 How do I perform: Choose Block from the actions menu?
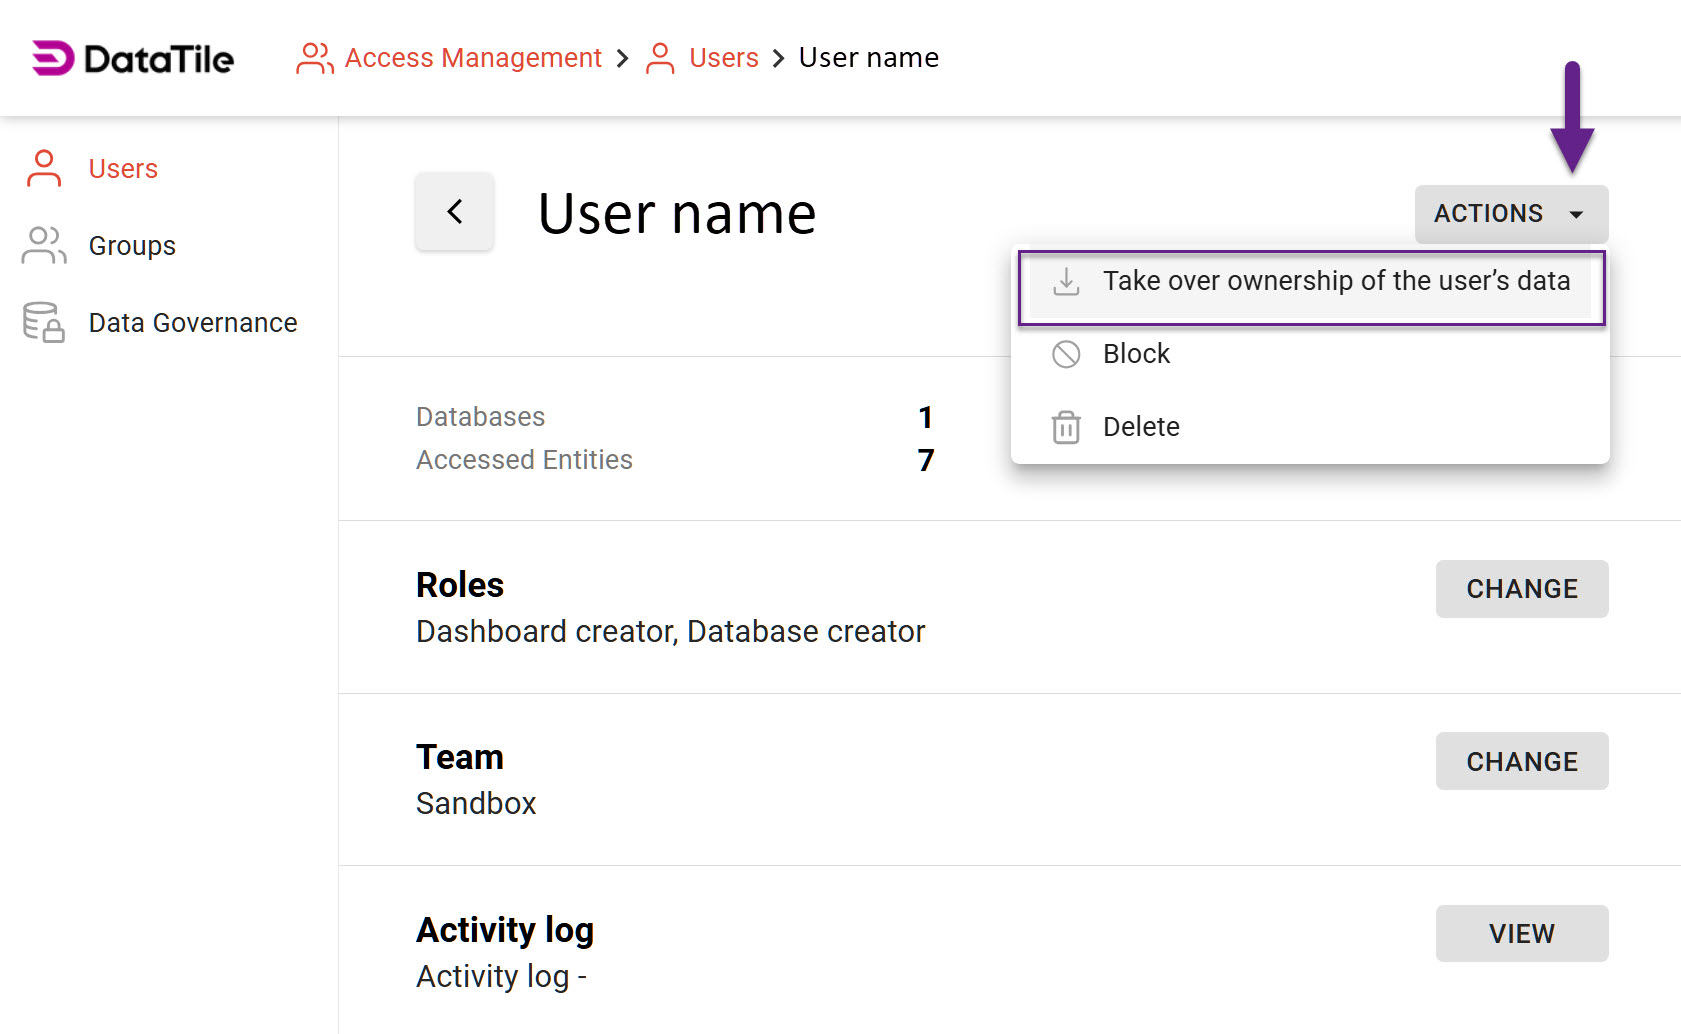point(1136,354)
